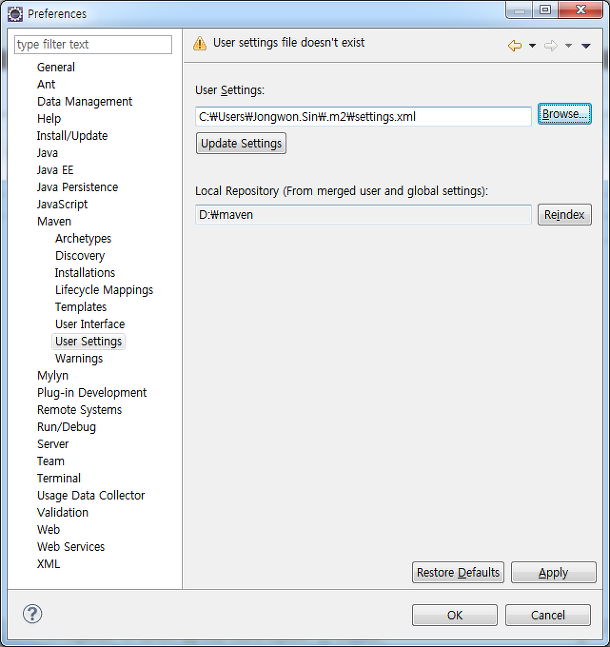Click the 'User Settings:' label

(229, 90)
